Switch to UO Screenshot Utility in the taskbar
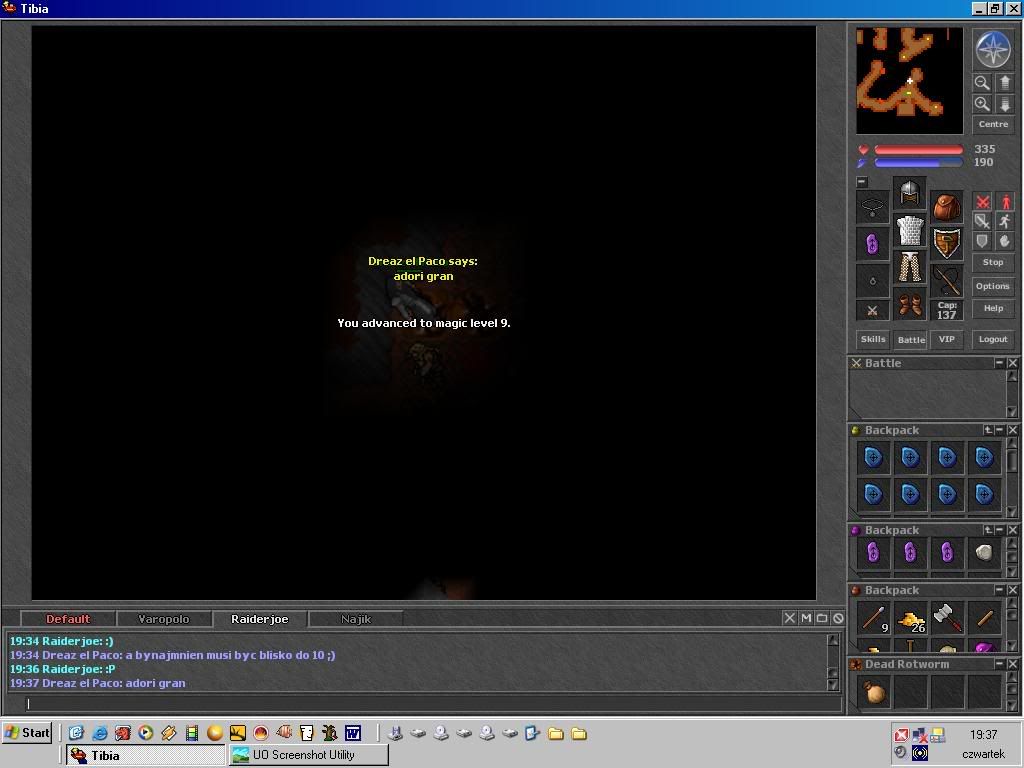Screen dimensions: 1024x768 308,755
